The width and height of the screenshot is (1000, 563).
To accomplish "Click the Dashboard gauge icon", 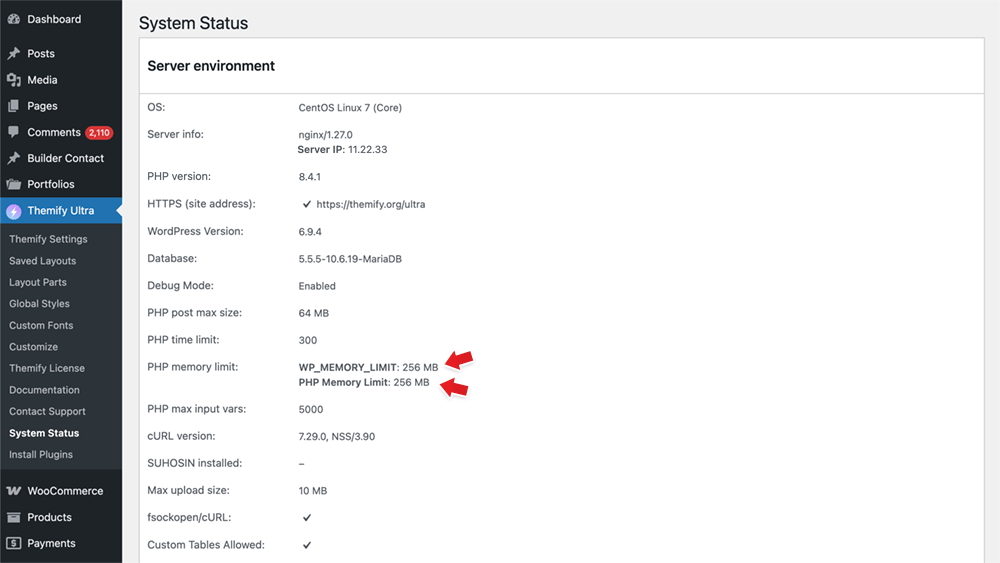I will (x=13, y=19).
